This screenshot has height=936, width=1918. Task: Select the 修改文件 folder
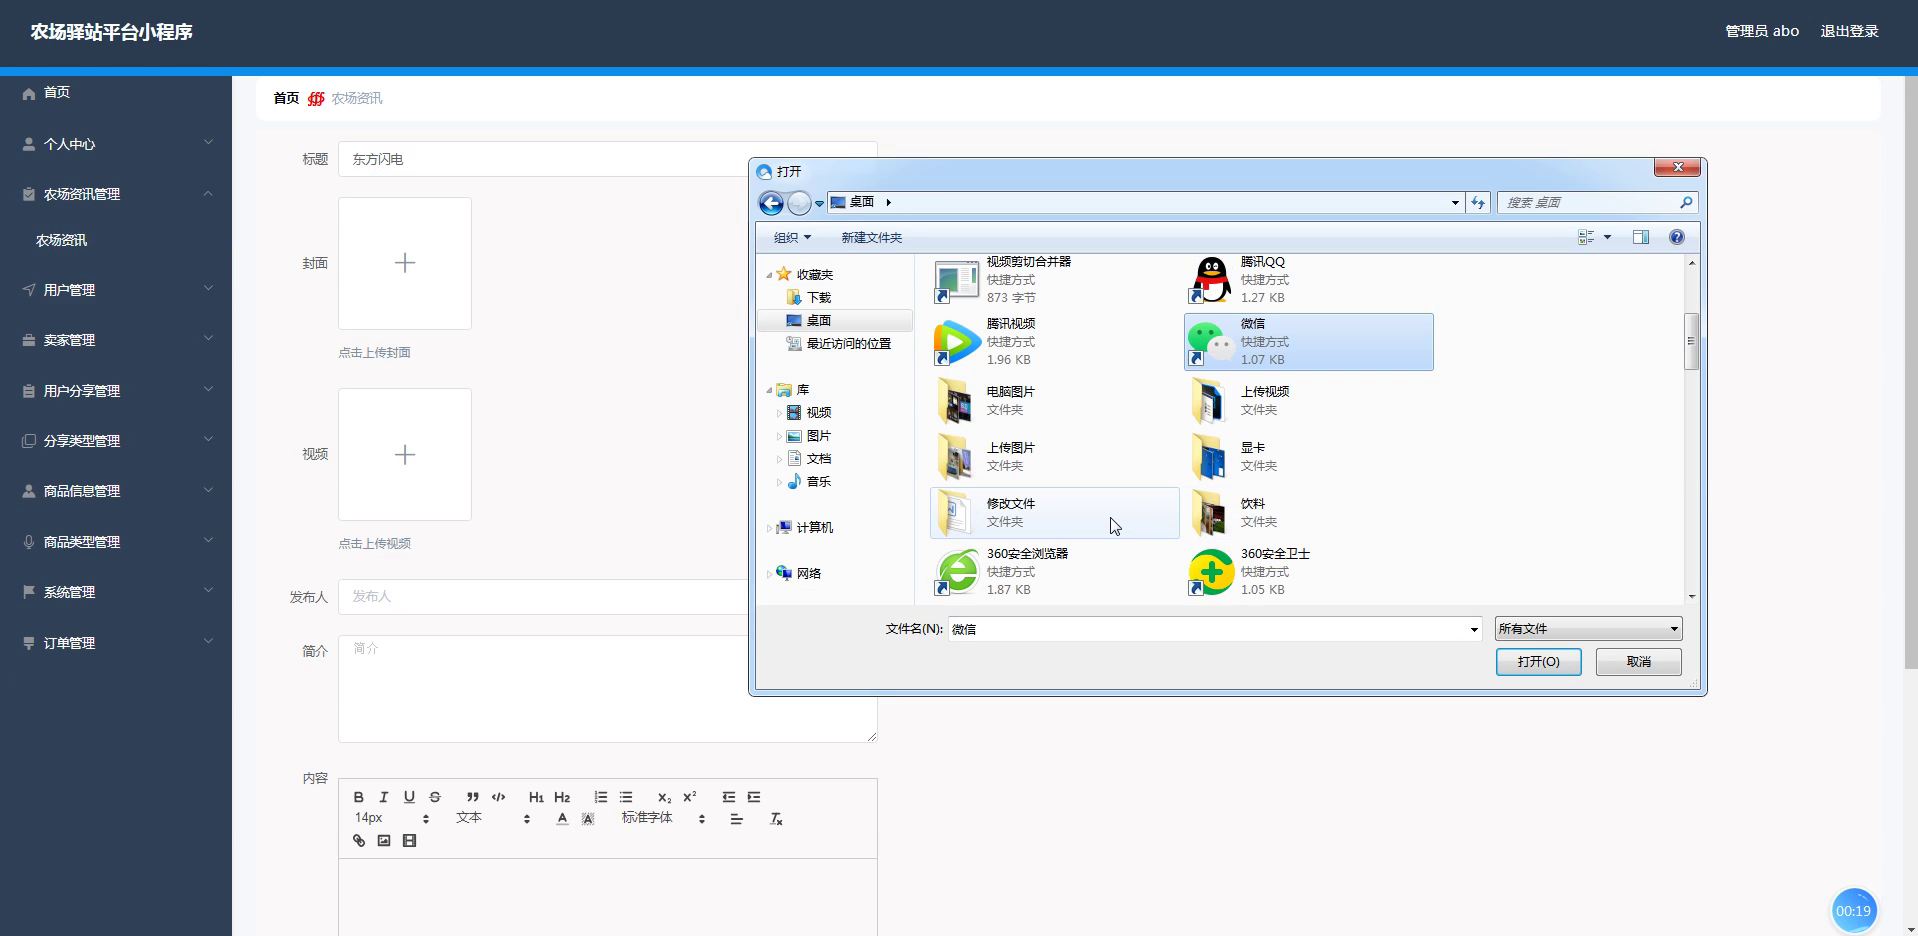[1054, 513]
